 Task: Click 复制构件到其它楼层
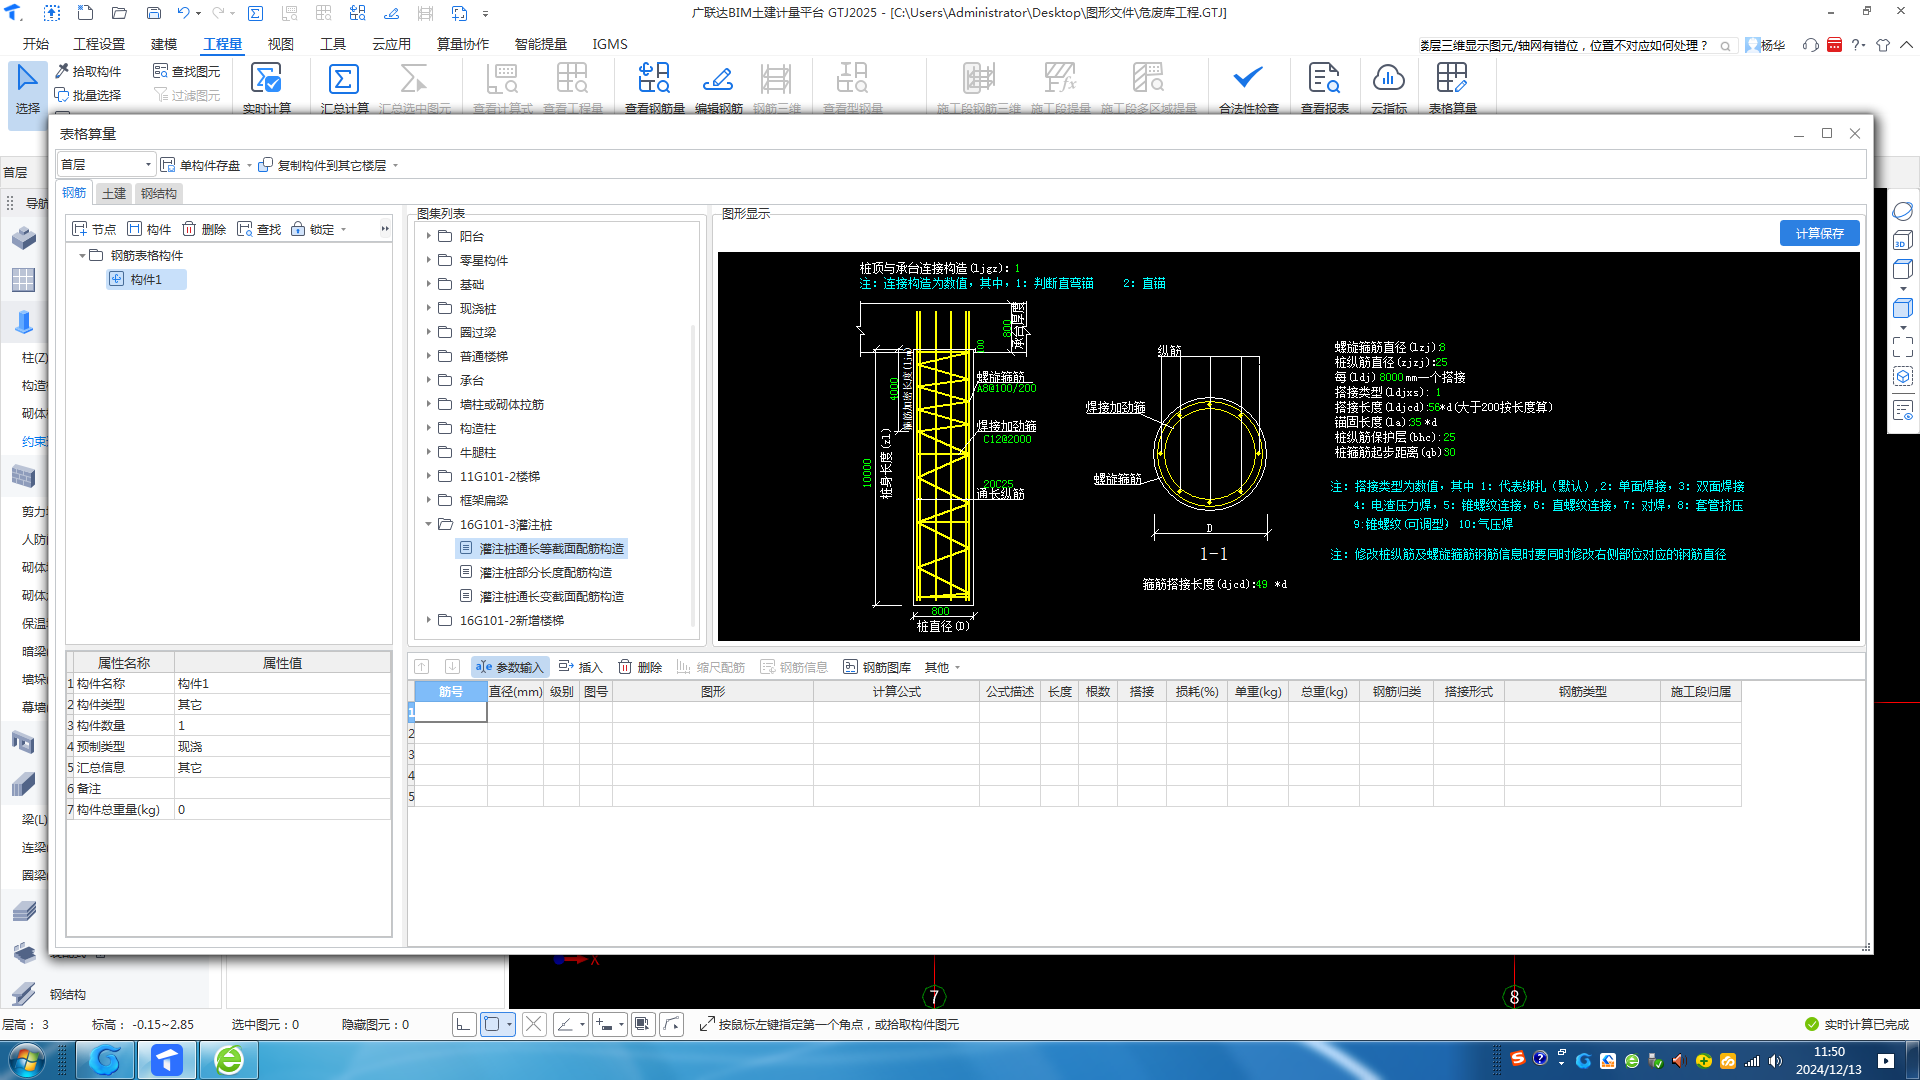pyautogui.click(x=322, y=165)
